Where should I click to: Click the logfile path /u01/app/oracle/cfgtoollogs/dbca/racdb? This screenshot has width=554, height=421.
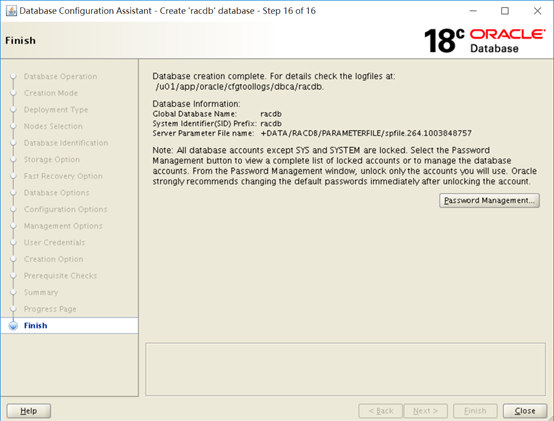[240, 87]
